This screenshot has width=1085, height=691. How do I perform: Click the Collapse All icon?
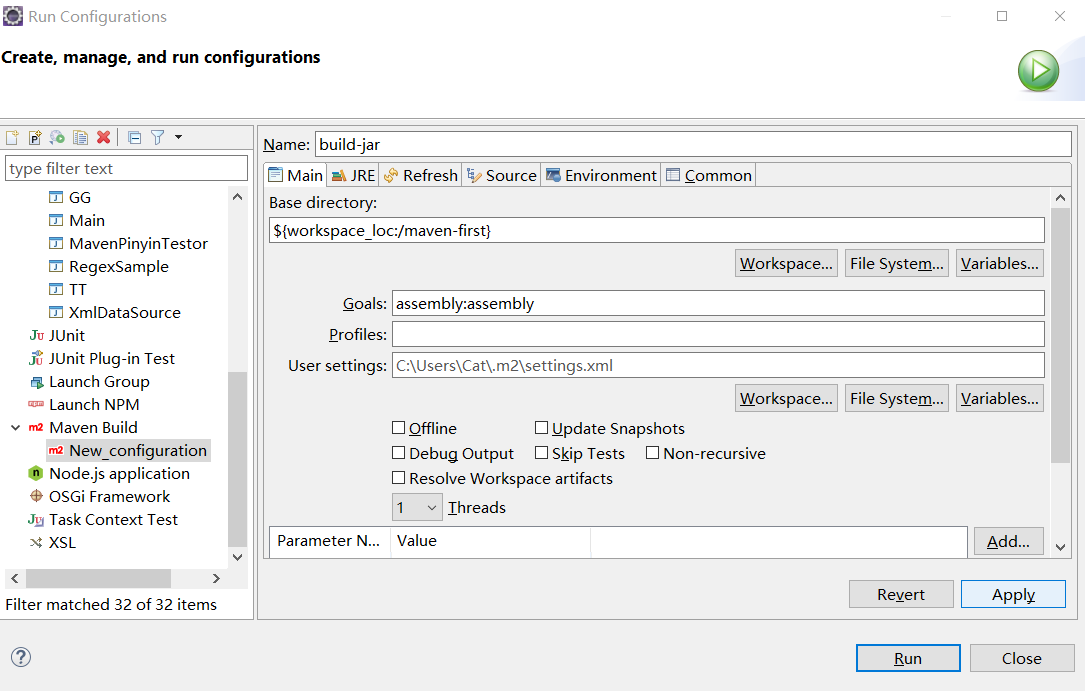coord(135,137)
